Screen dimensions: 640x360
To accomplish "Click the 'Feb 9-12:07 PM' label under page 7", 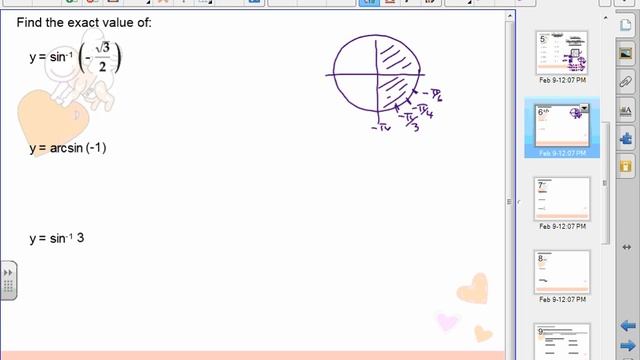I will point(562,226).
